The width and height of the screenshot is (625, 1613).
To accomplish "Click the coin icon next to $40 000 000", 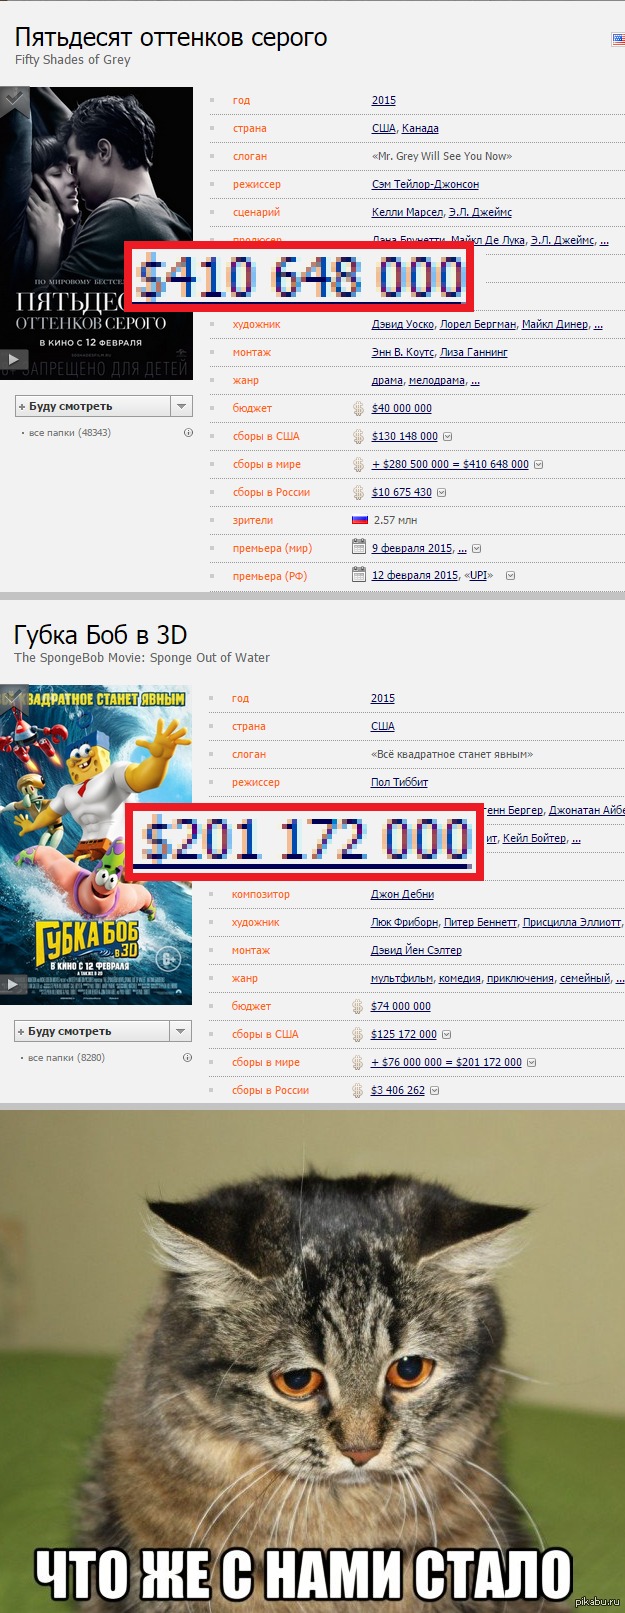I will (358, 408).
